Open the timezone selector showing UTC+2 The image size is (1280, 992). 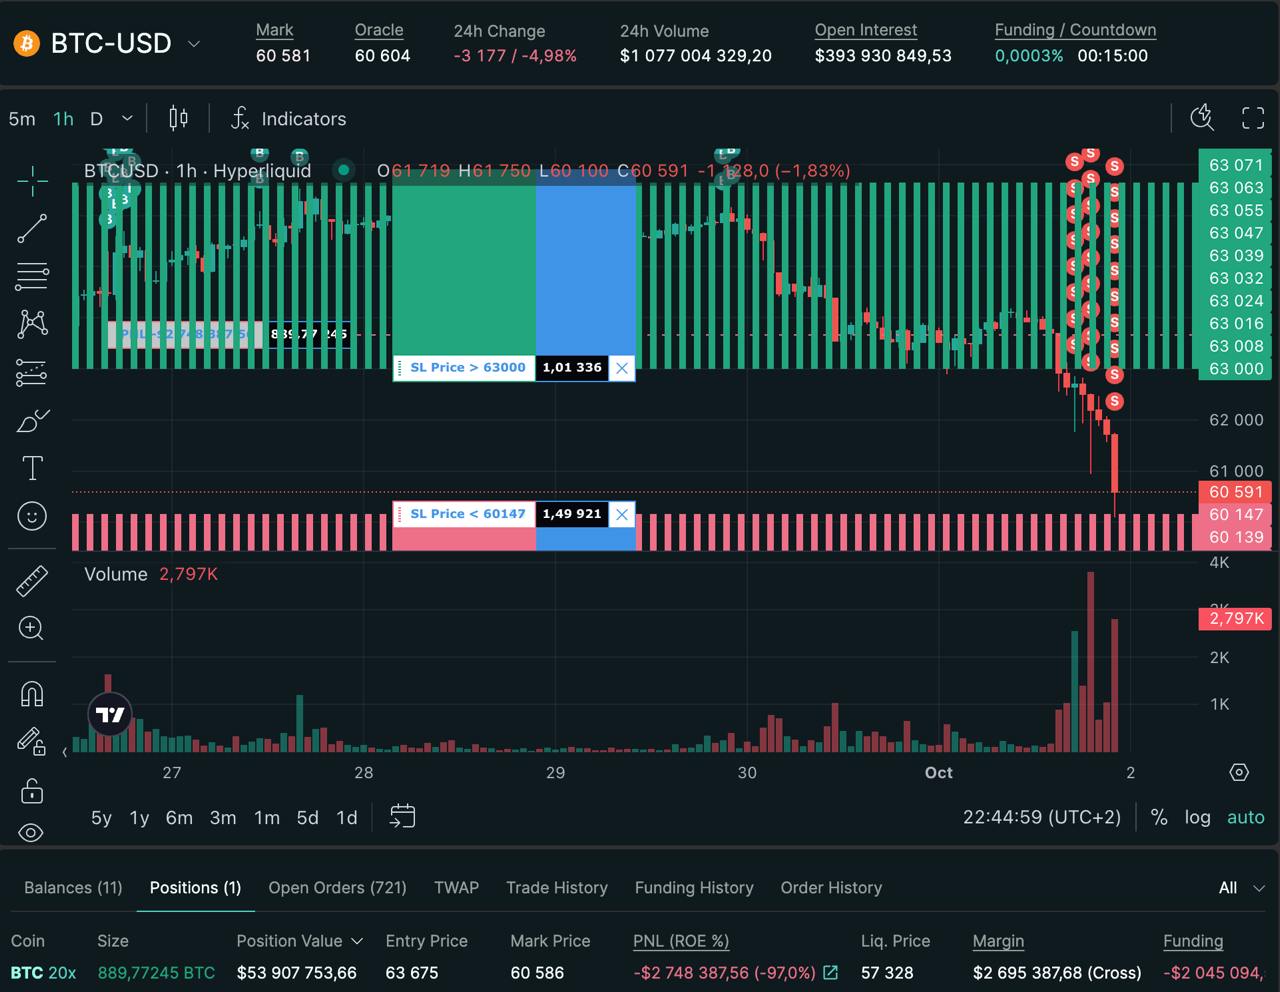(1042, 817)
